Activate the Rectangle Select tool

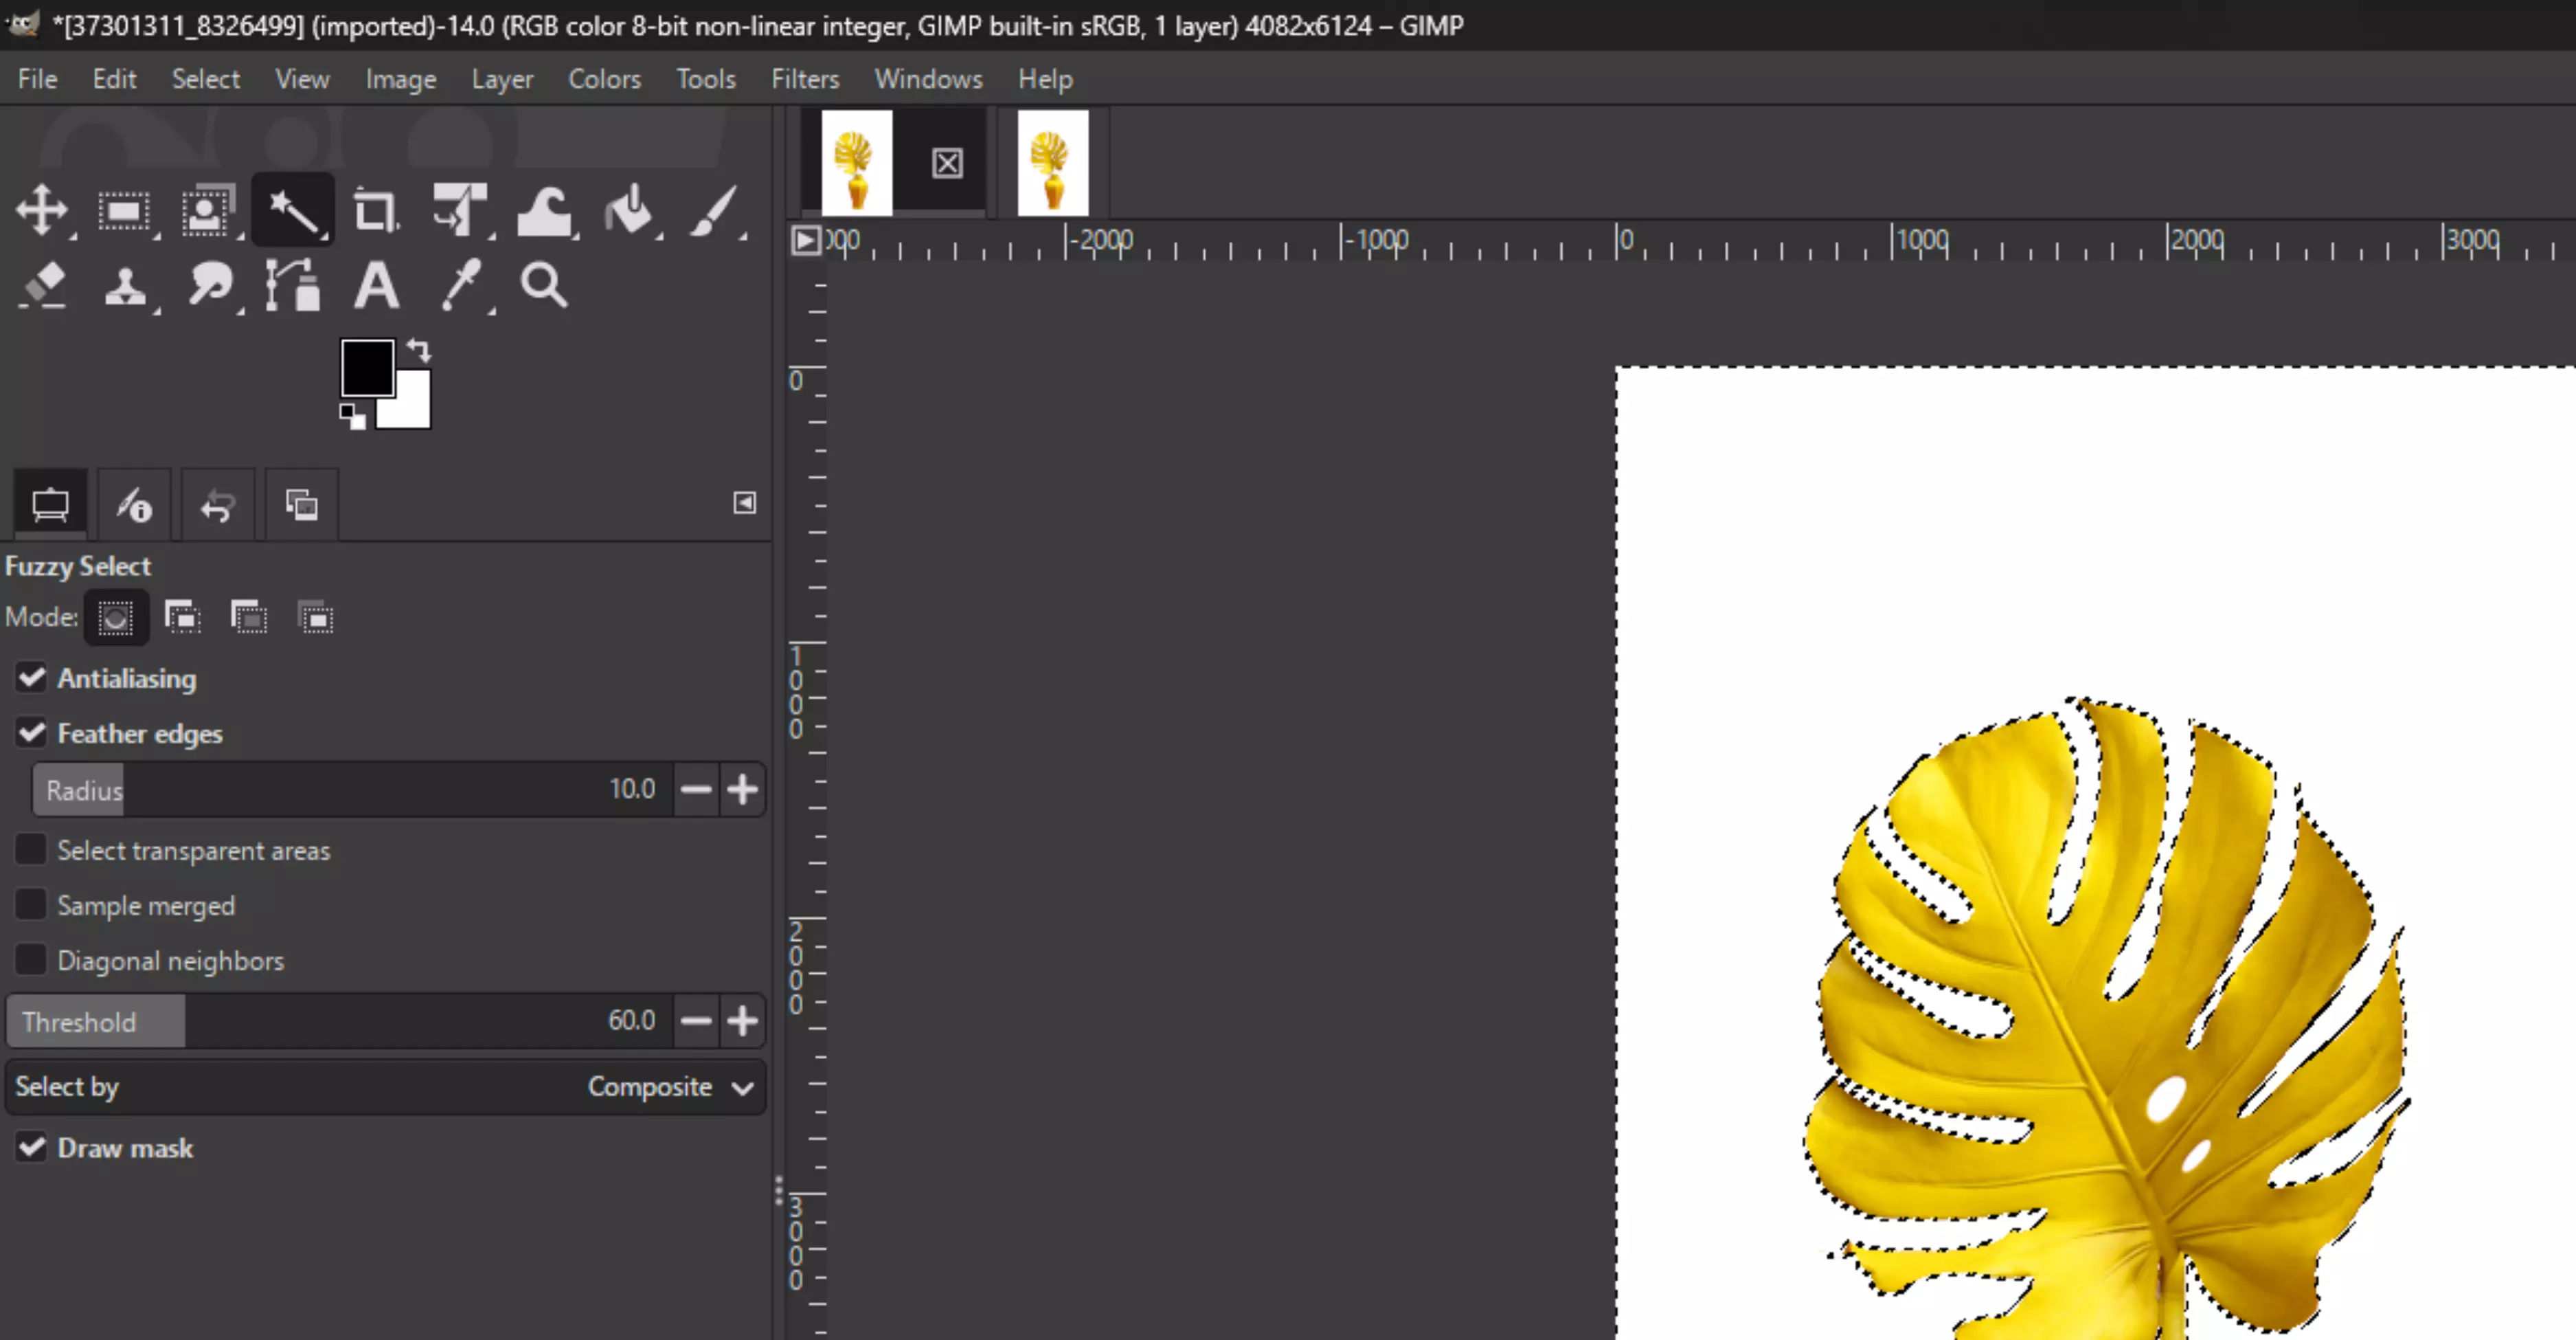pos(126,210)
